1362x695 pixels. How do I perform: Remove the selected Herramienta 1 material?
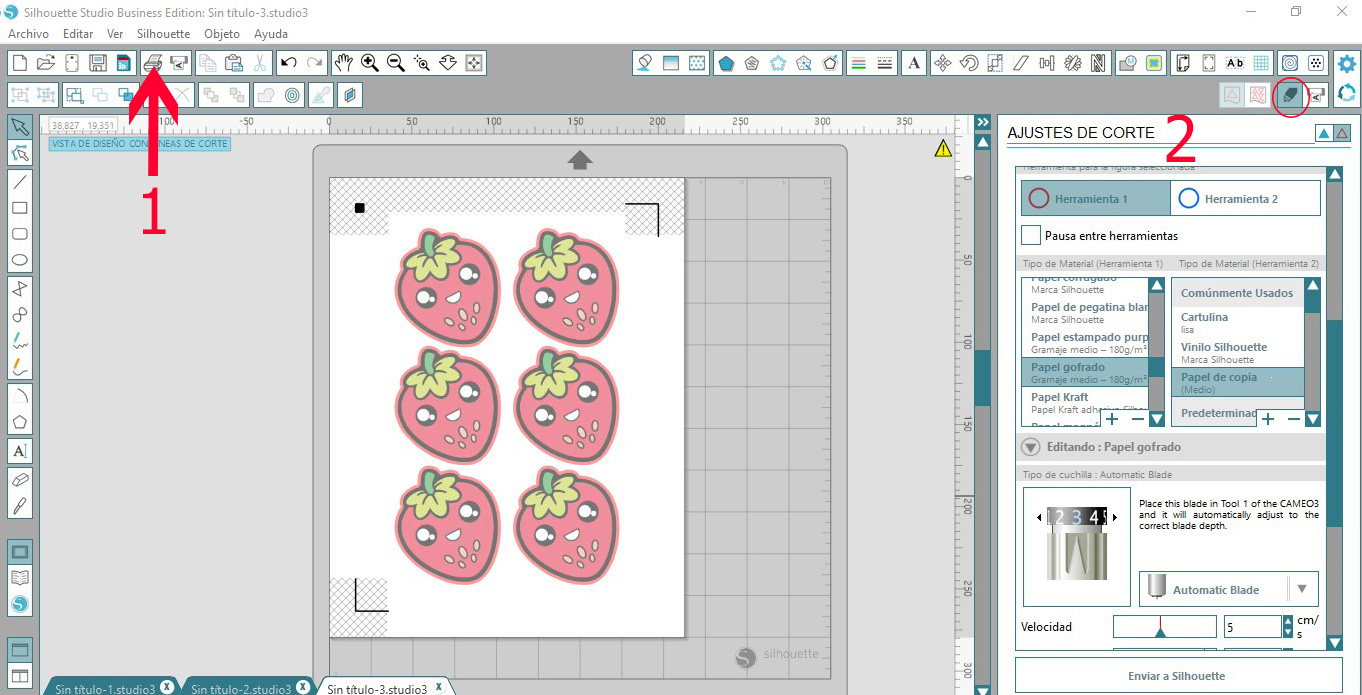pos(1137,419)
